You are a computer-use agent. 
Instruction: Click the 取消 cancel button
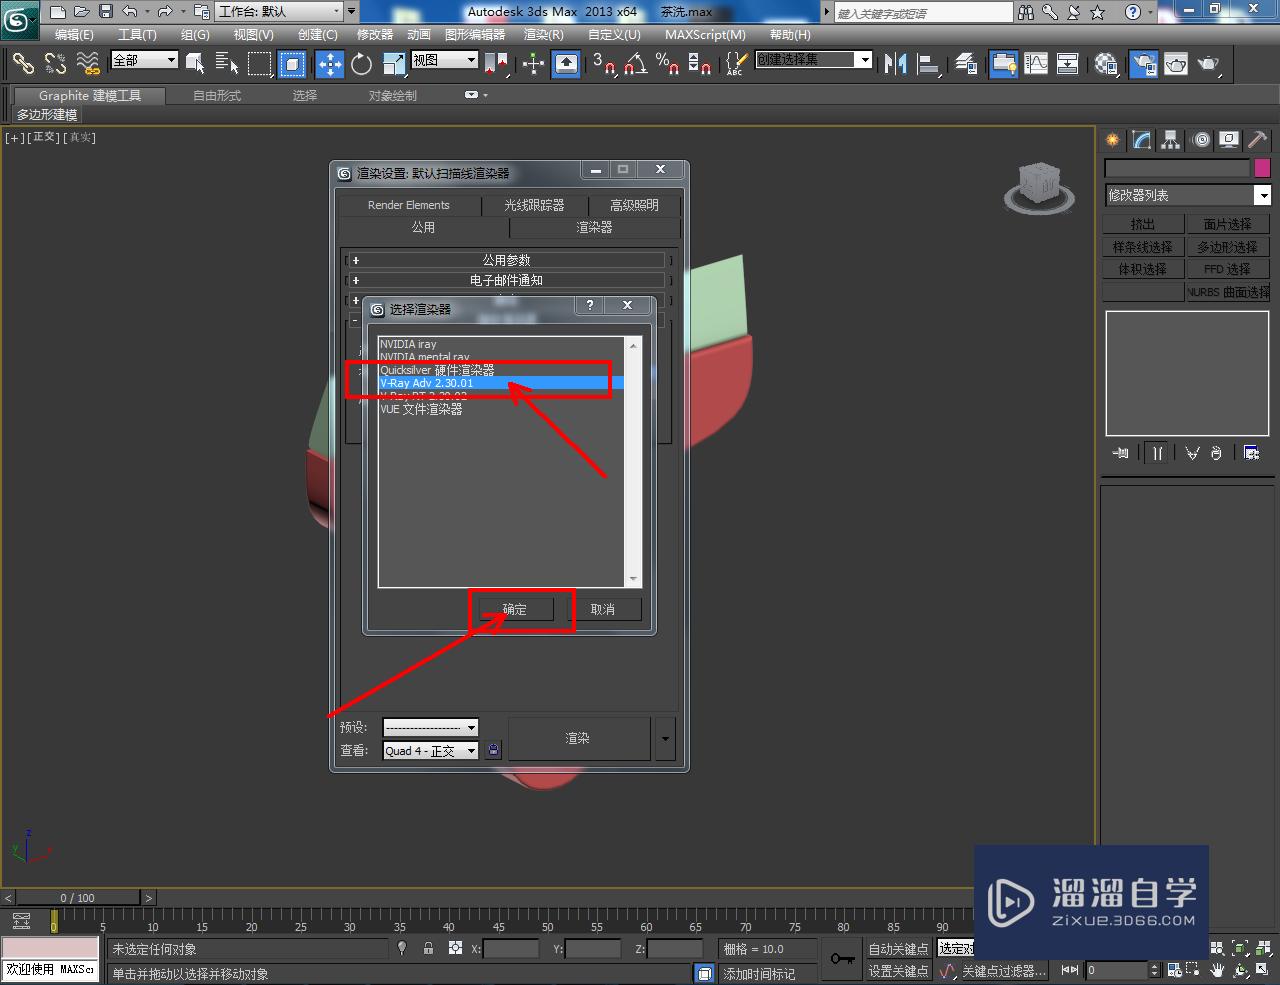pyautogui.click(x=603, y=609)
